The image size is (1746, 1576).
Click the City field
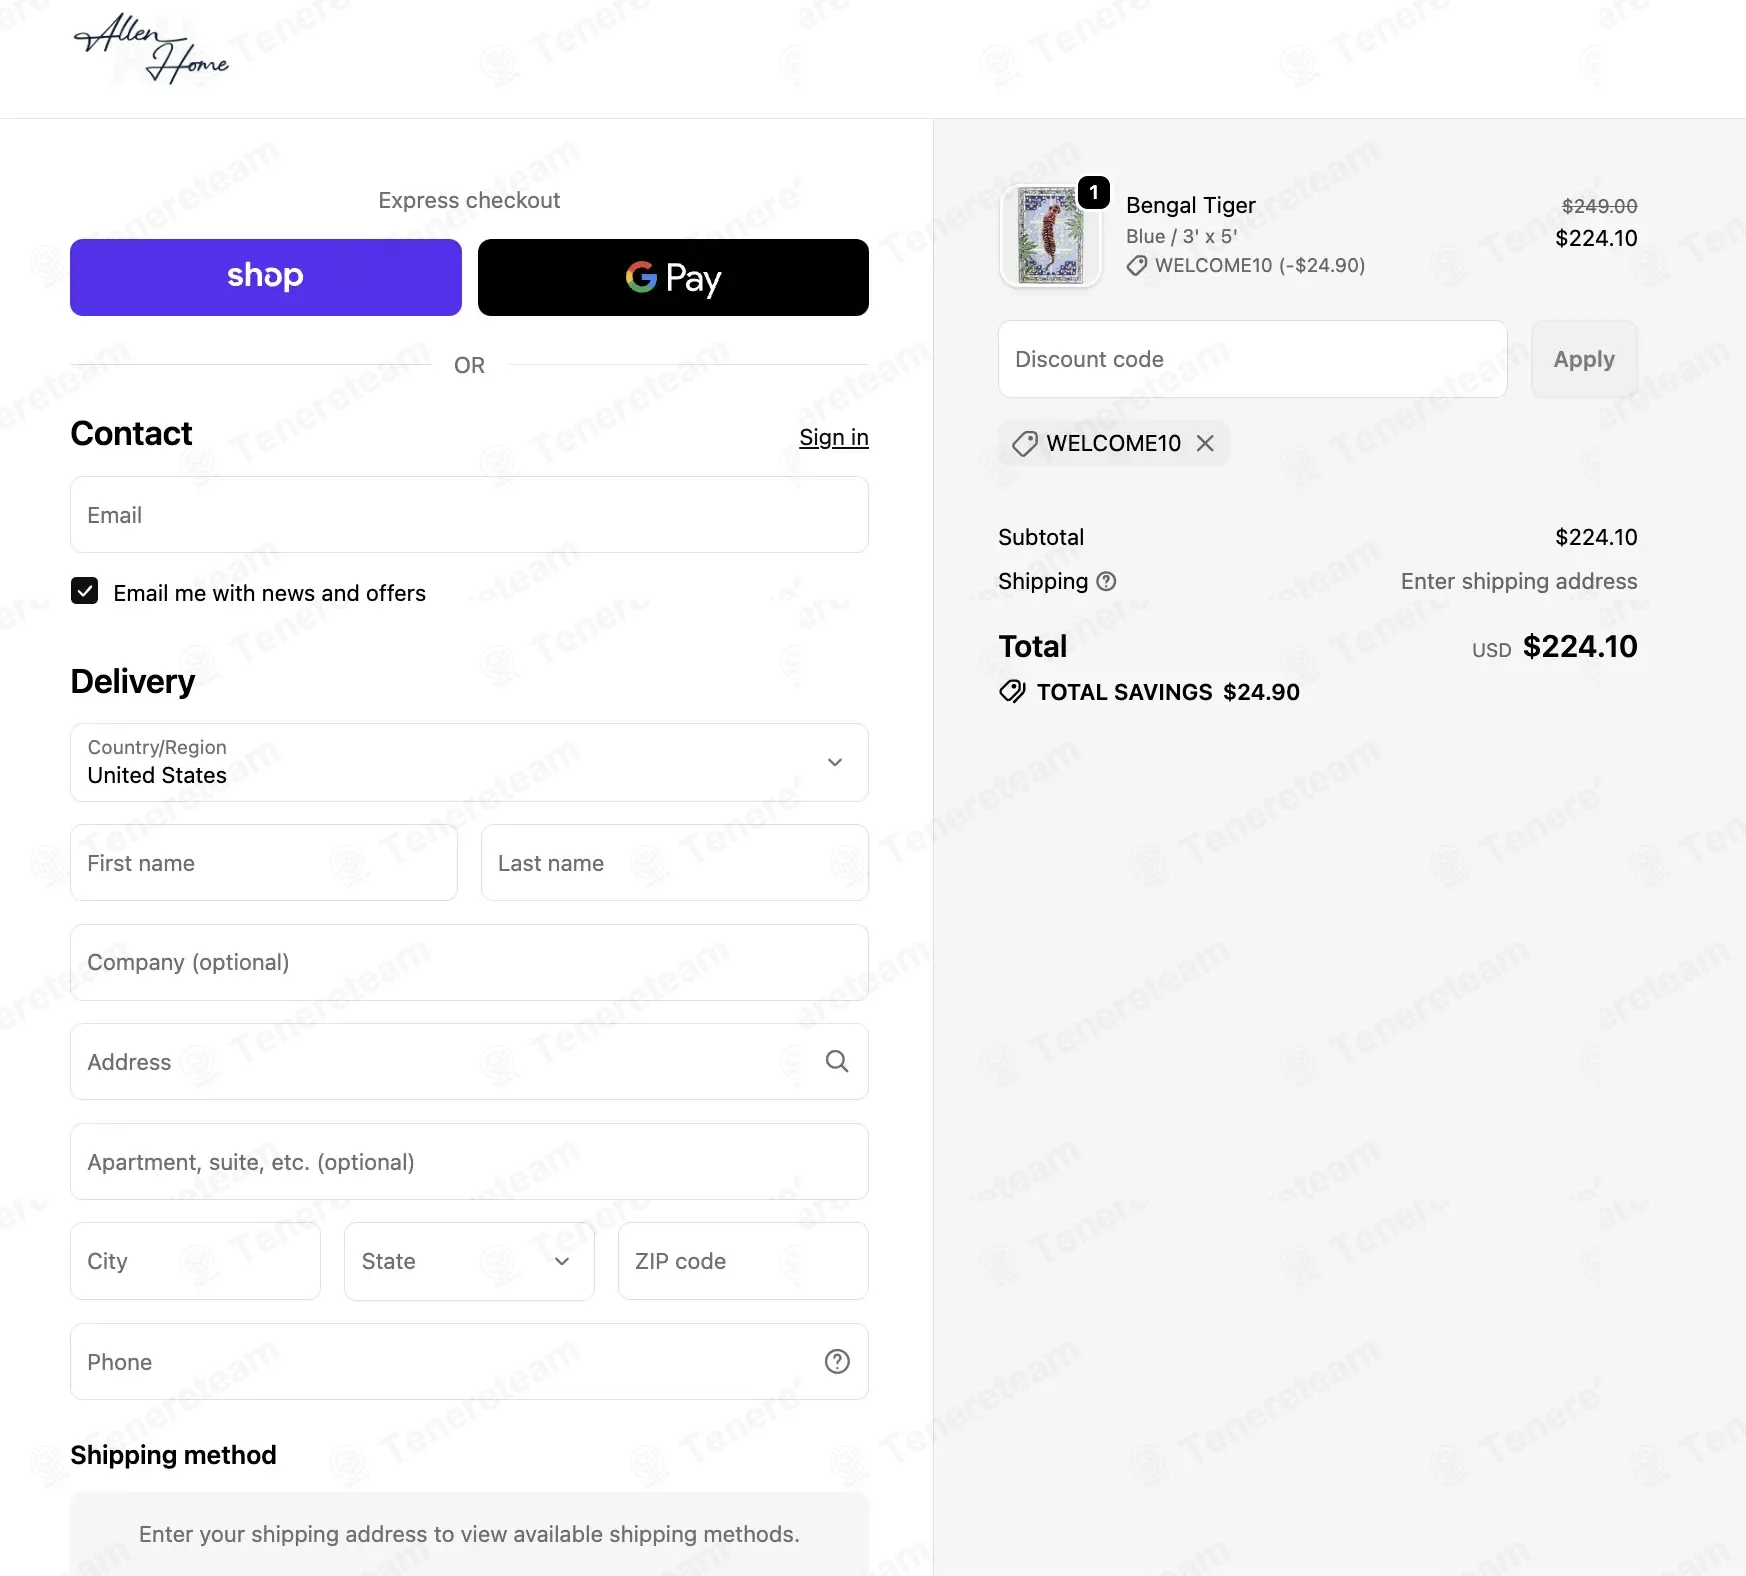tap(195, 1261)
